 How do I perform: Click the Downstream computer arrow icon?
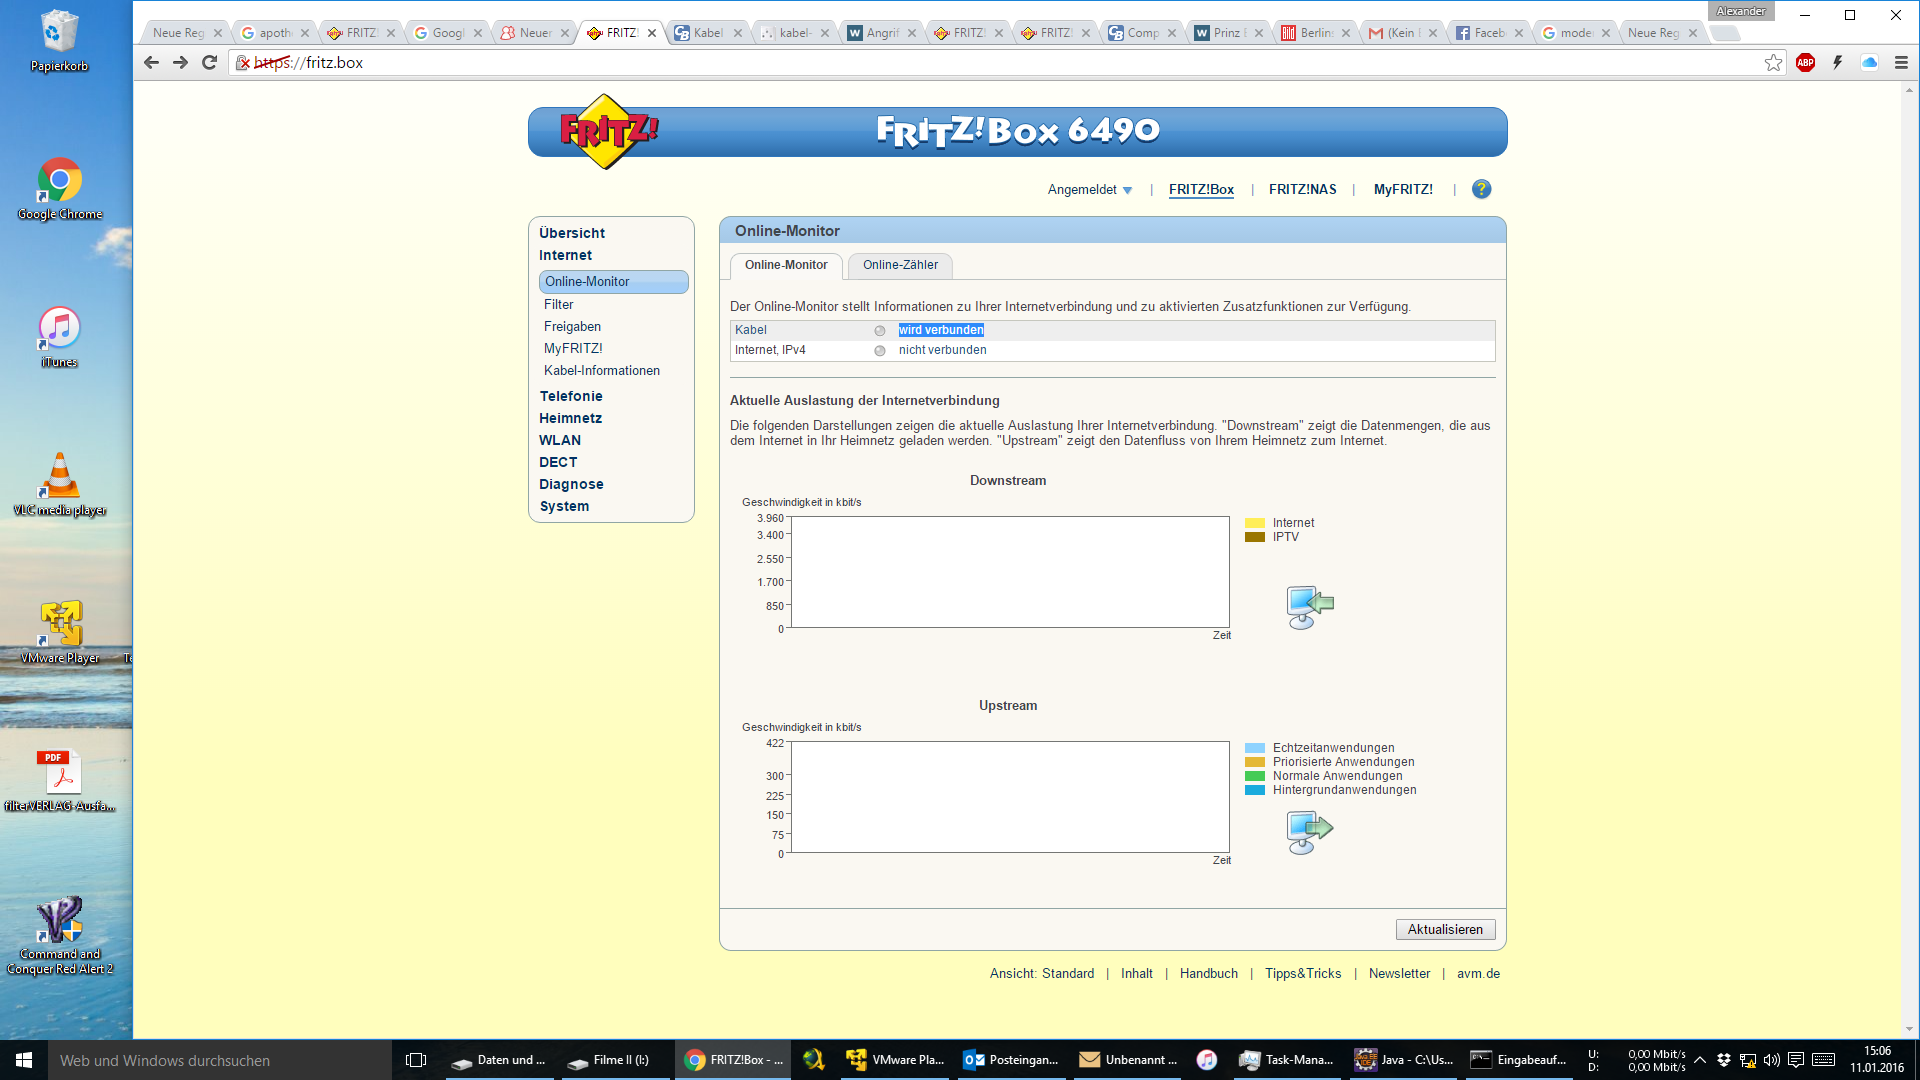1309,607
